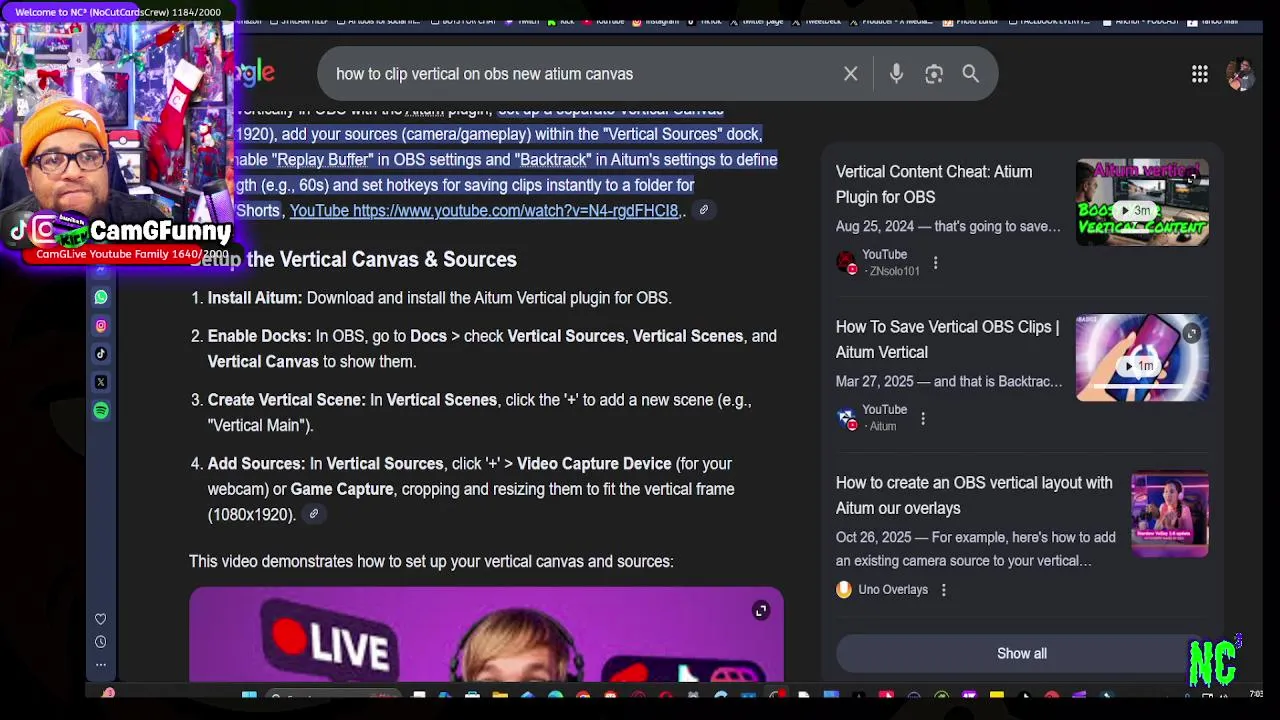Click the 'Enable Docks:' step text

coord(259,336)
